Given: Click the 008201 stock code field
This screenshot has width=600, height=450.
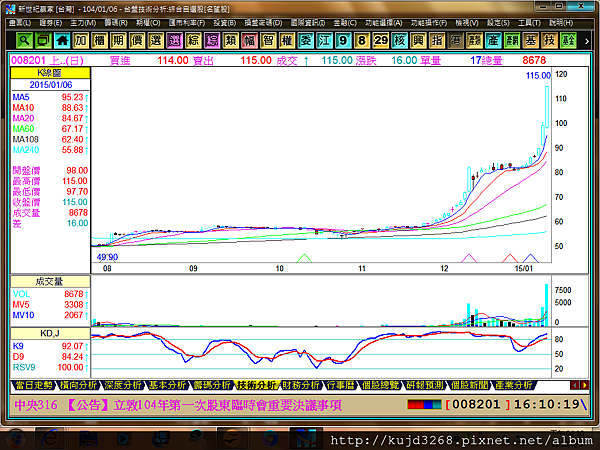Looking at the screenshot, I should click(28, 60).
